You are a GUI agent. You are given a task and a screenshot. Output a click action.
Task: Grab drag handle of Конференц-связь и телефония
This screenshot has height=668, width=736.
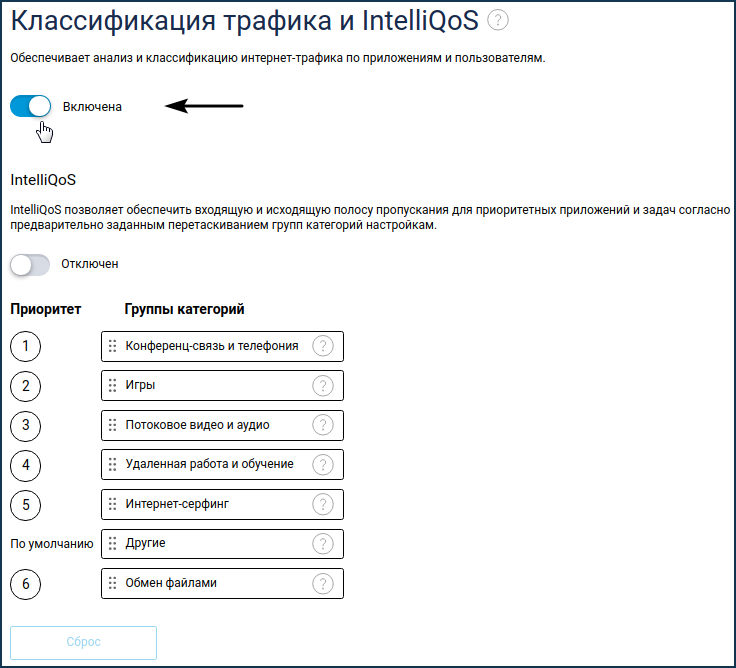(112, 346)
